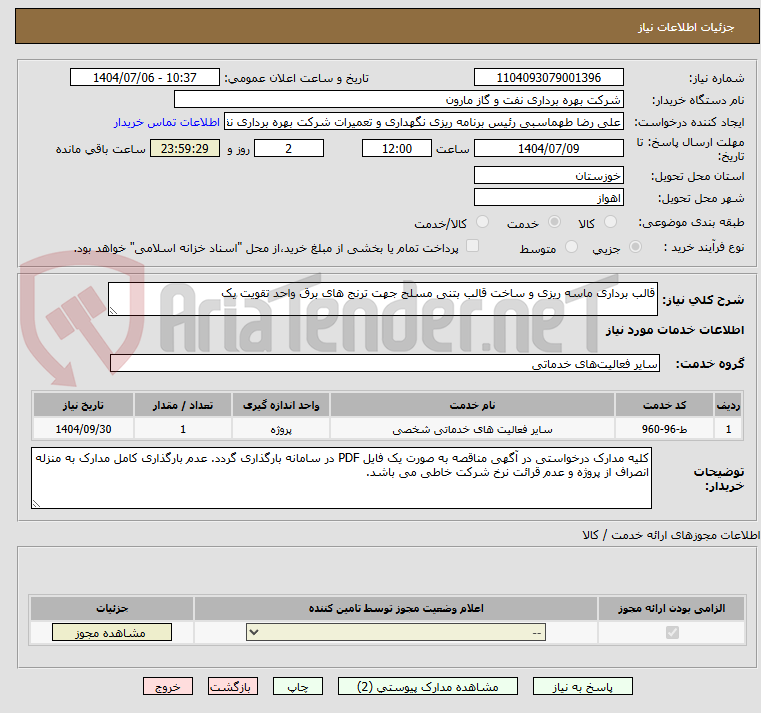Open مشاهده مدارک پیوستی (2) attachments
This screenshot has height=713, width=761.
click(427, 687)
